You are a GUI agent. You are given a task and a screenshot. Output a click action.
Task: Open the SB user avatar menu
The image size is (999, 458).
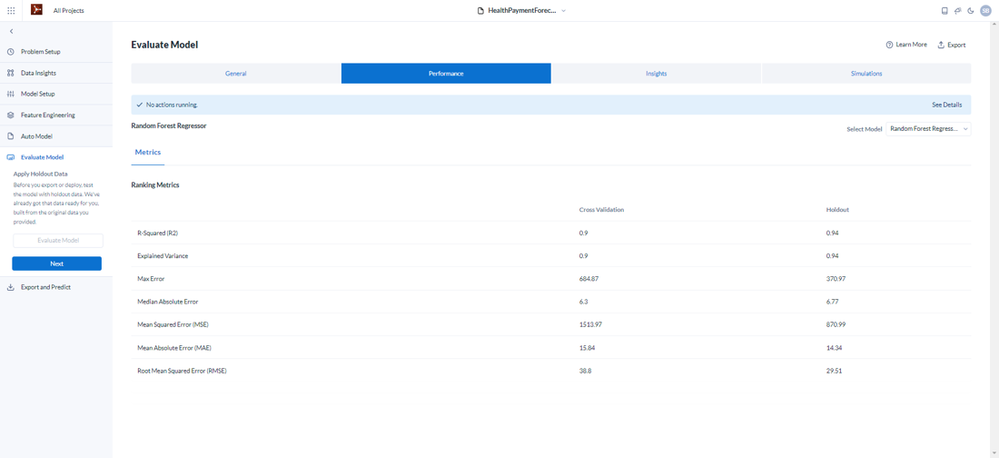[x=986, y=11]
